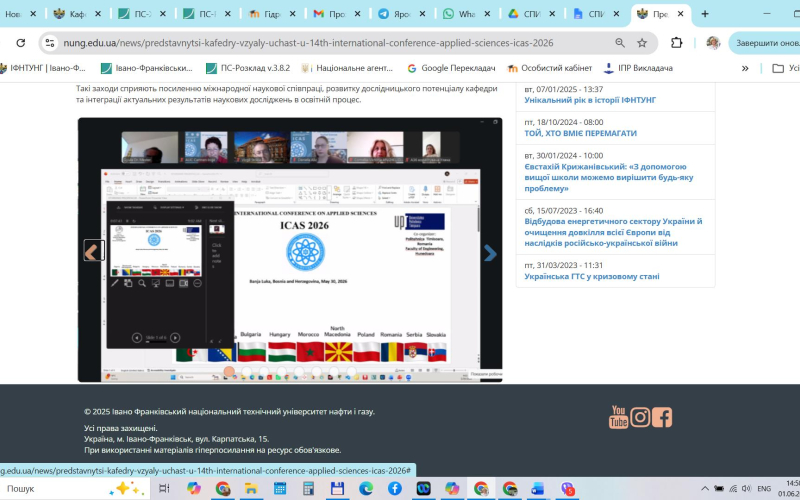Screen dimensions: 800x500
Task: Open the Instagram footer icon
Action: pyautogui.click(x=640, y=417)
